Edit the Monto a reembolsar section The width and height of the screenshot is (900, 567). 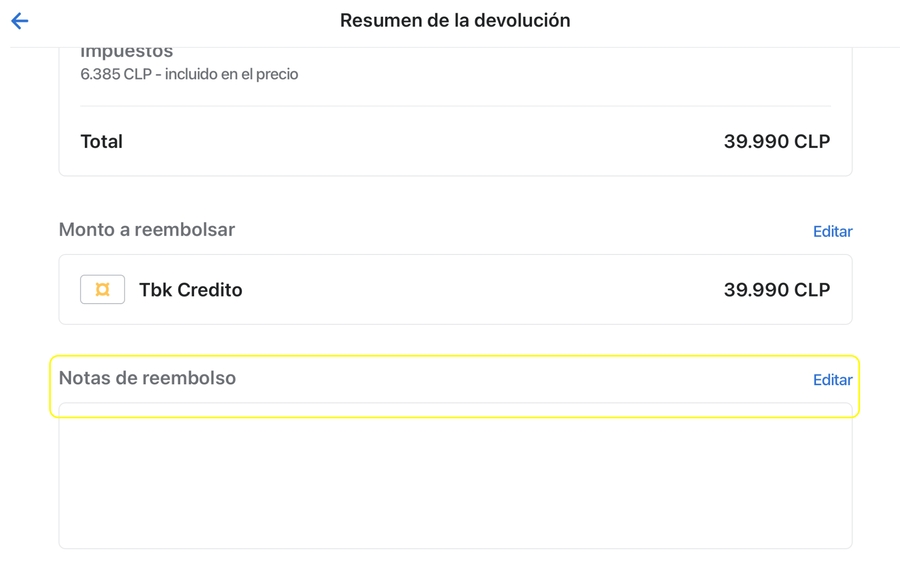(832, 232)
